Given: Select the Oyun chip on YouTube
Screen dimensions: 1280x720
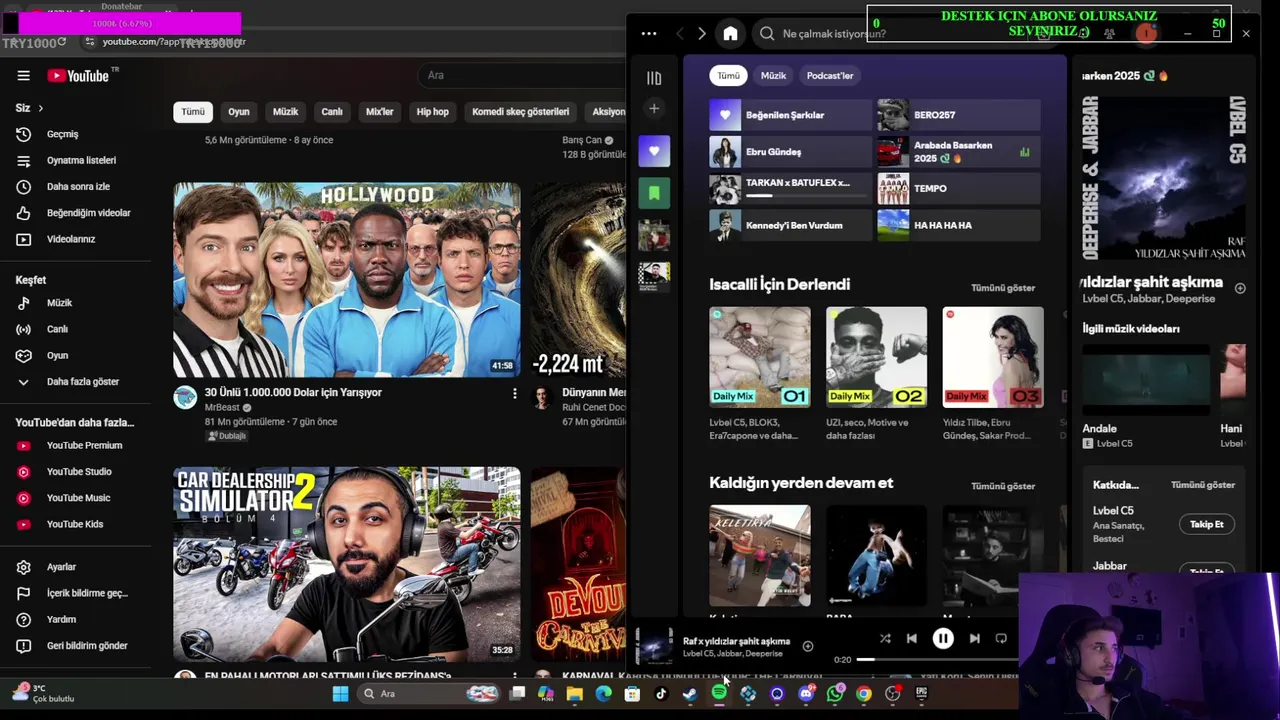Looking at the screenshot, I should point(238,112).
